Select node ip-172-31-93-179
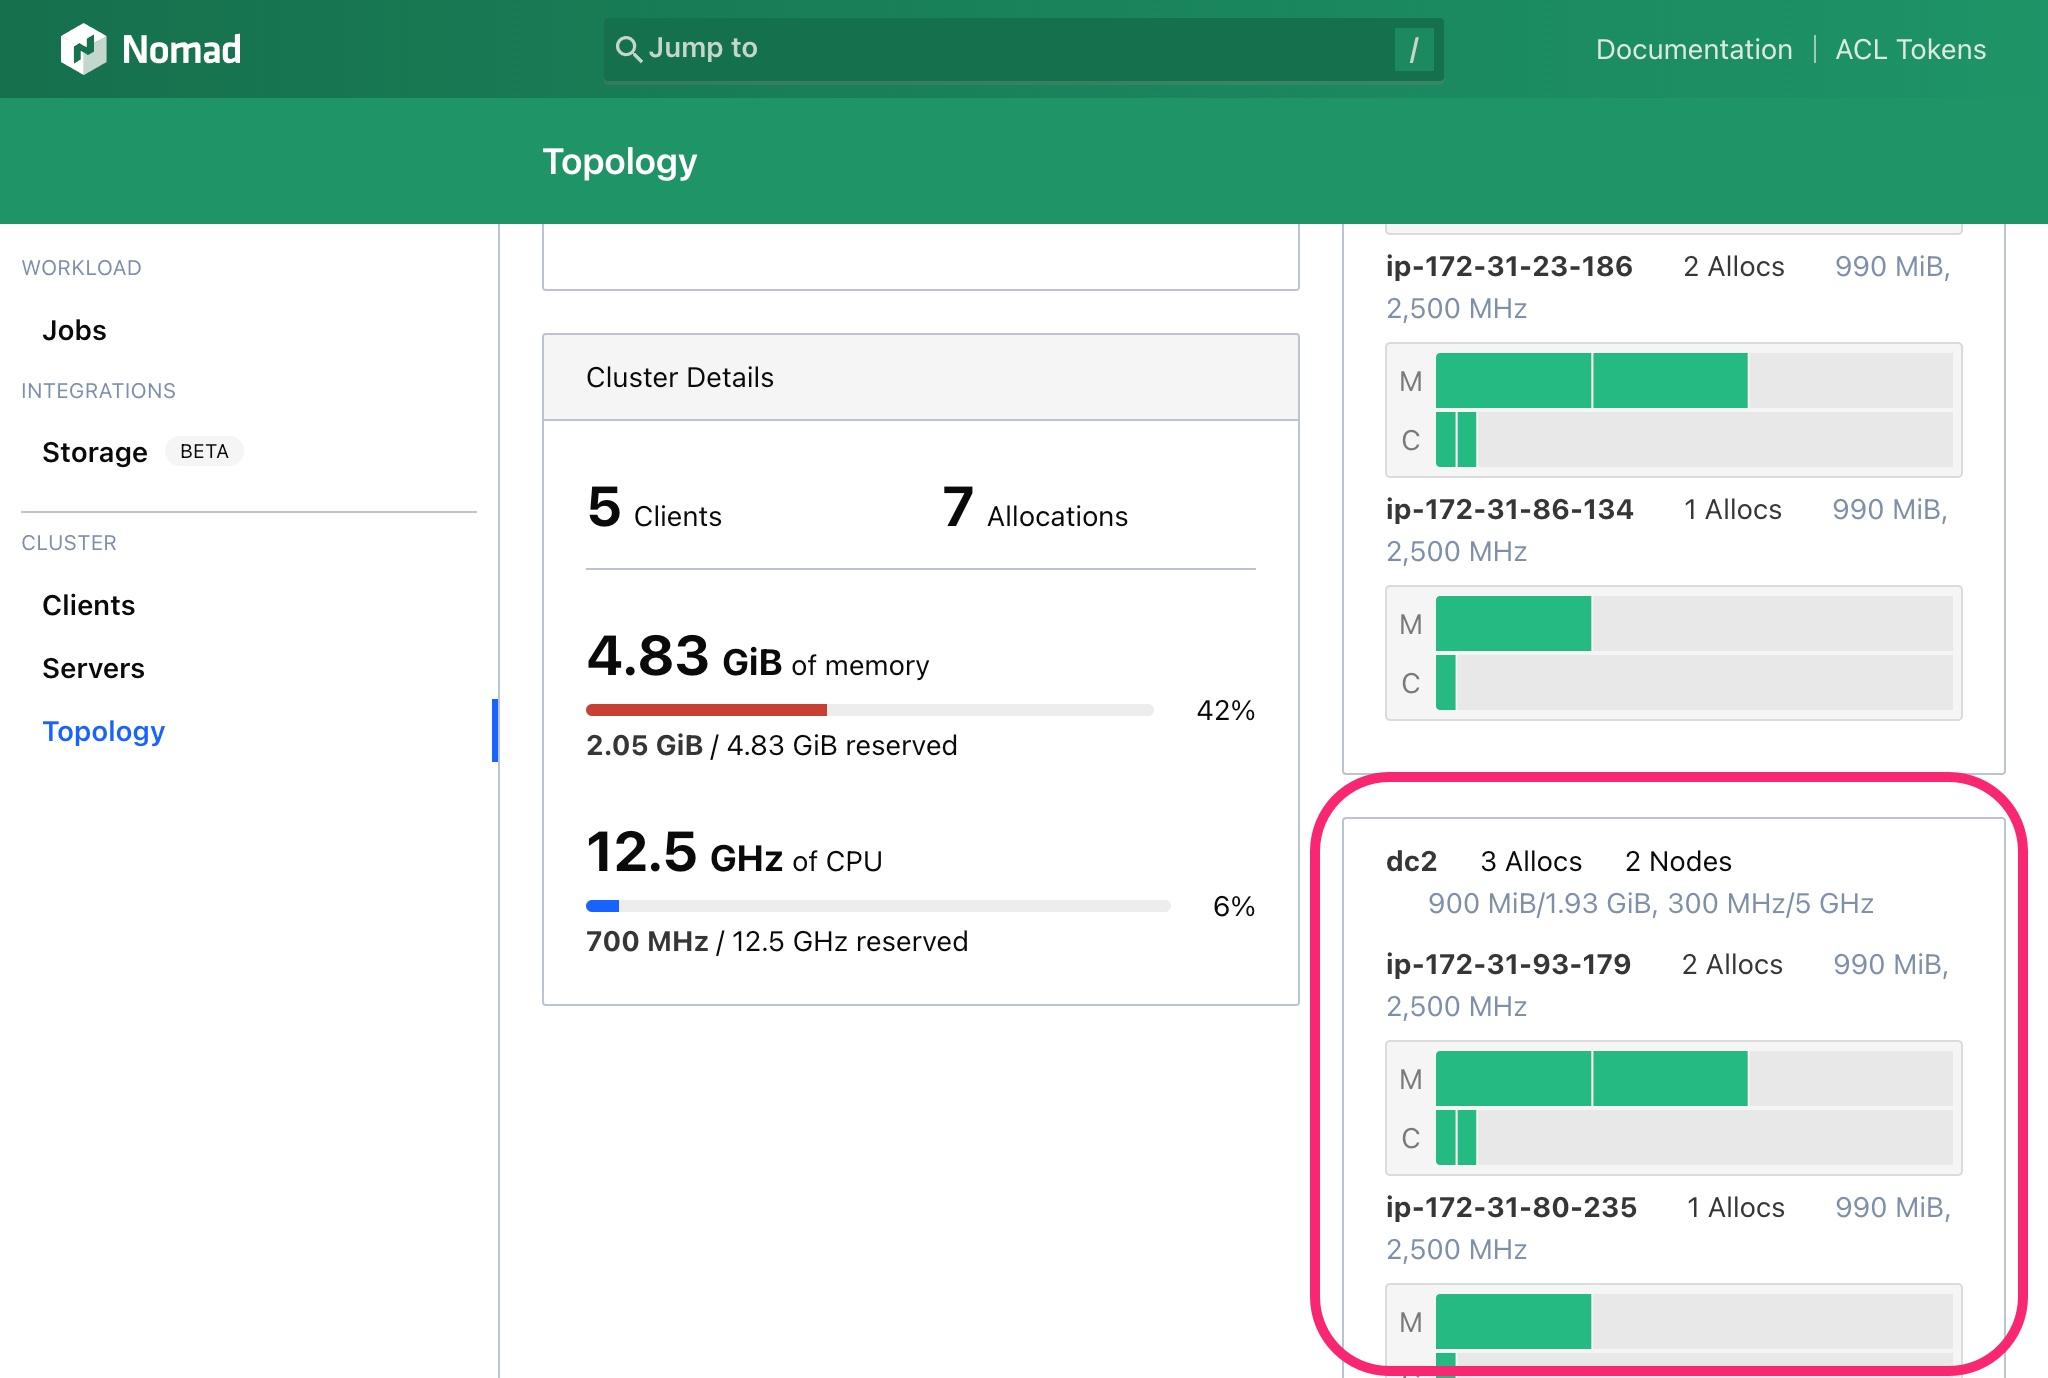 tap(1508, 964)
